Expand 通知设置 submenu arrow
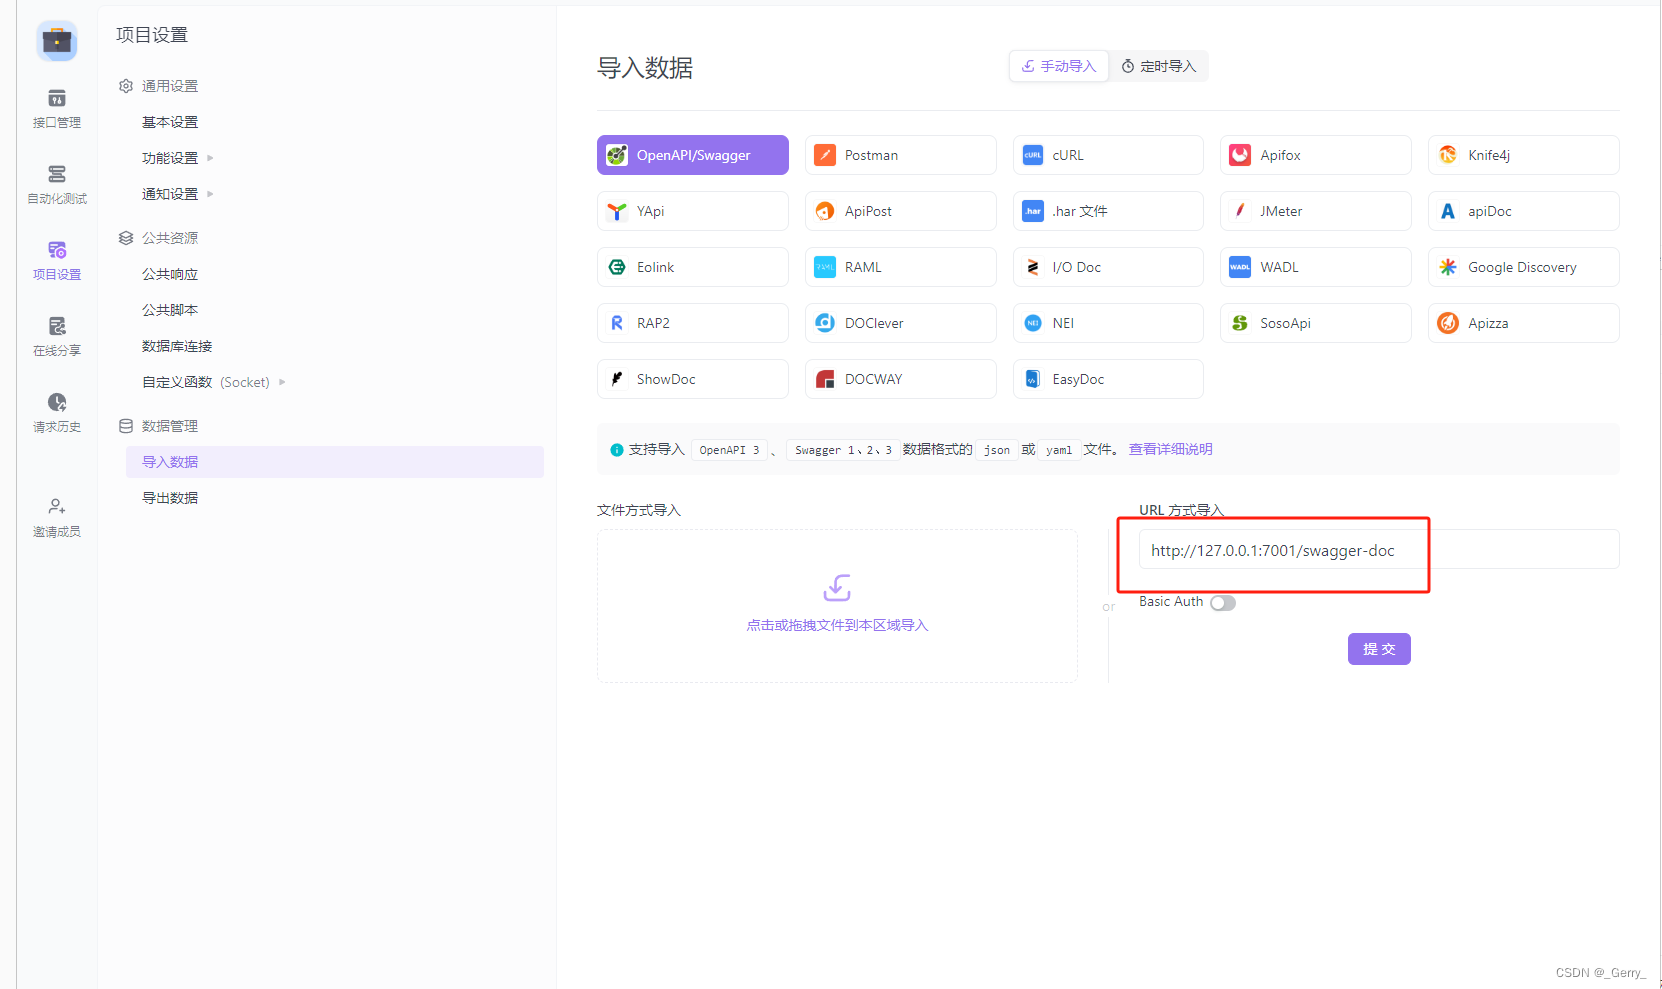 click(x=210, y=194)
